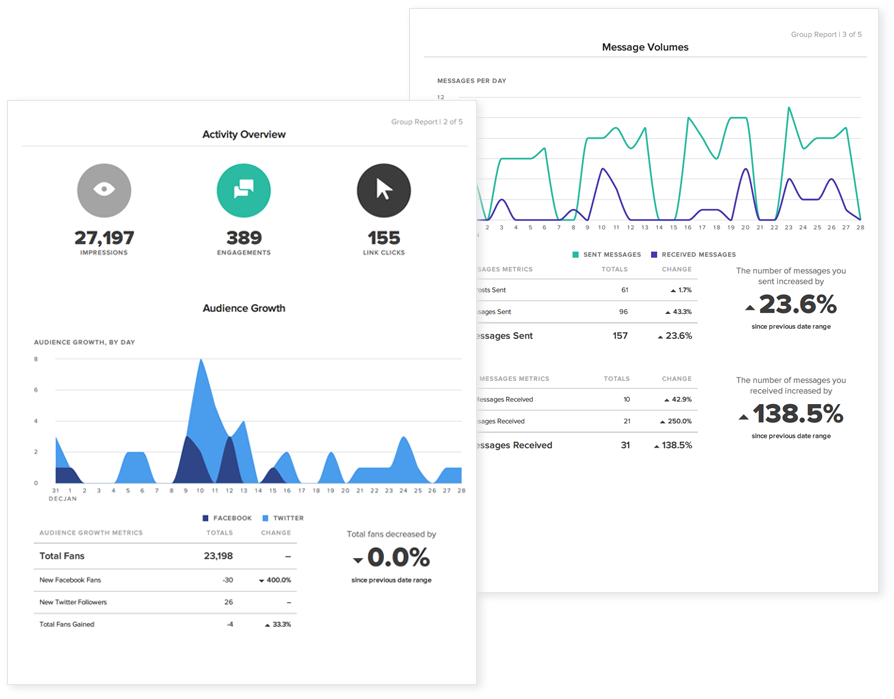Select the large 23.6% figure
This screenshot has height=699, width=894.
tap(798, 304)
